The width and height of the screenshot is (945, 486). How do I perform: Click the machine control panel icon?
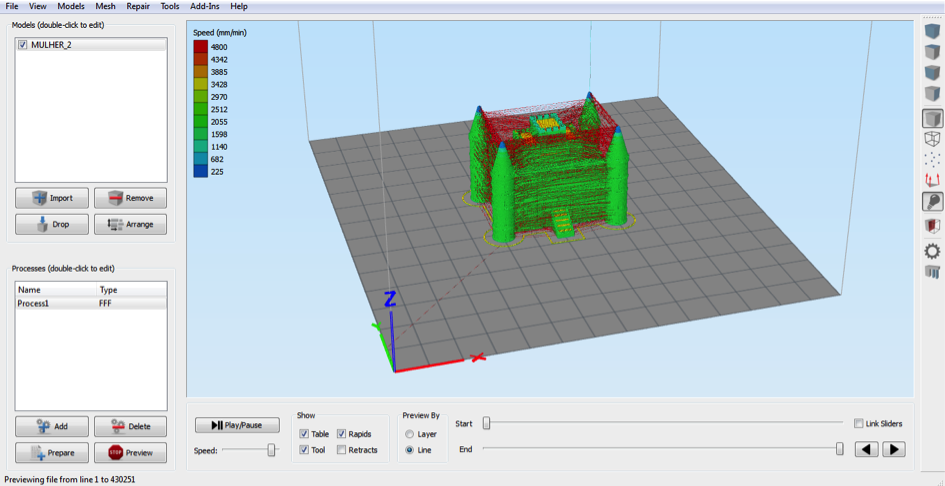click(932, 271)
